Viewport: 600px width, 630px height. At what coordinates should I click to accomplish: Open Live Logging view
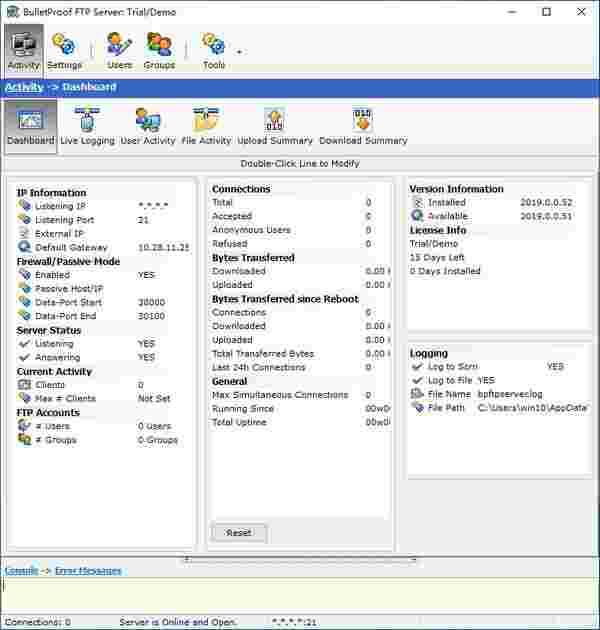click(87, 126)
